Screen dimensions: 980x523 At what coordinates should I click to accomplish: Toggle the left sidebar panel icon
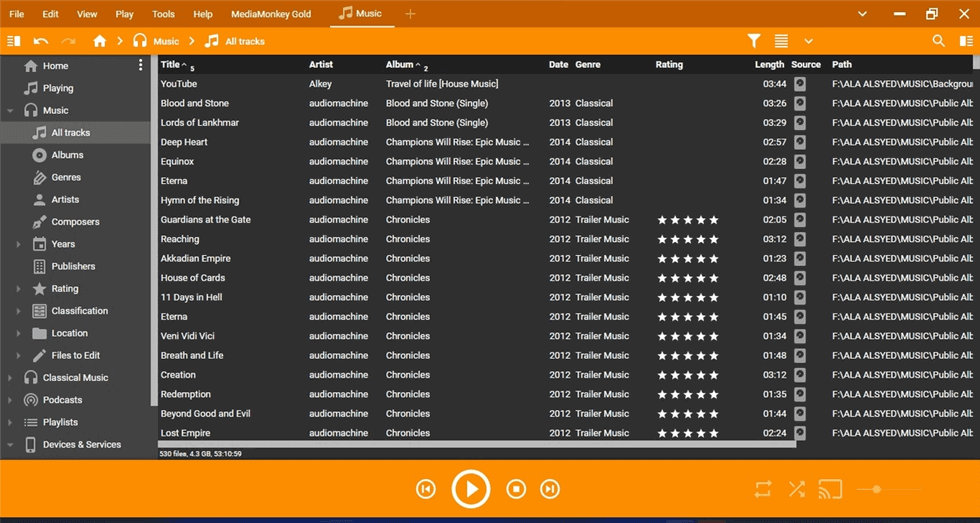13,41
